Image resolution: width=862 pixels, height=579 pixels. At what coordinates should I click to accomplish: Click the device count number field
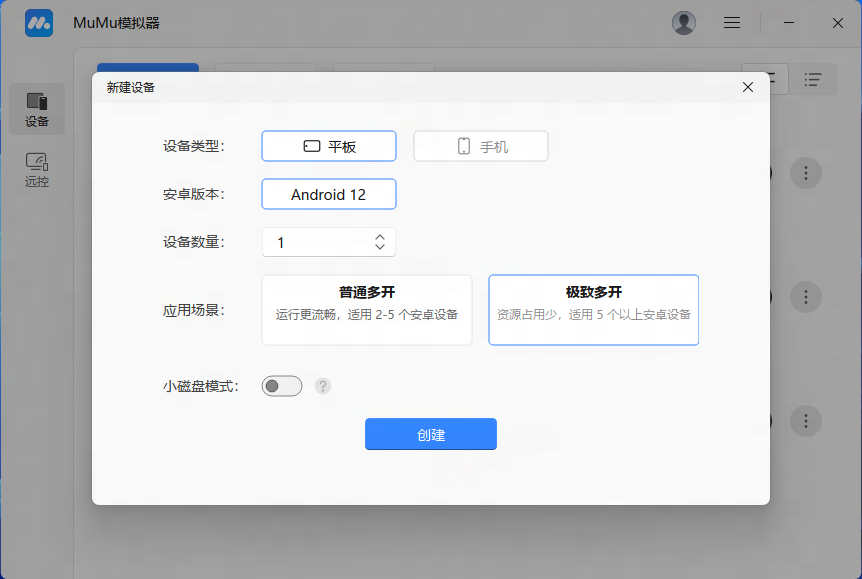(315, 242)
